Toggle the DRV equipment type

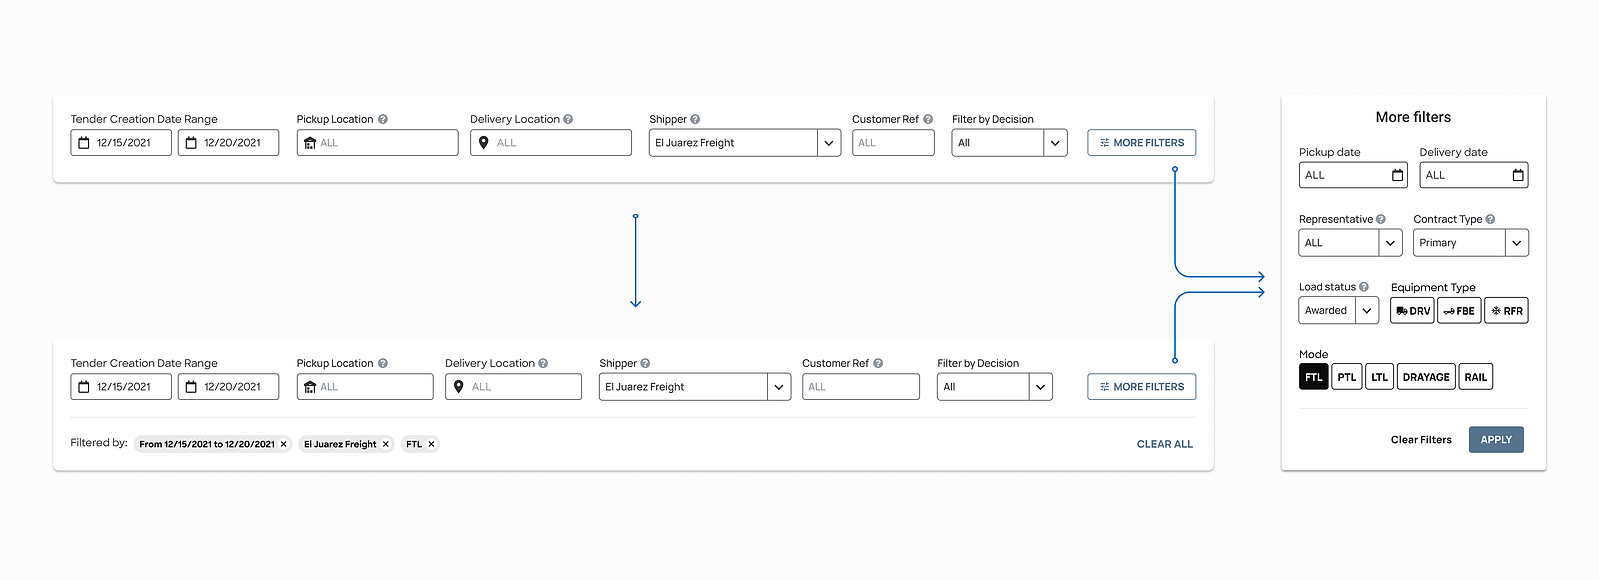coord(1412,311)
